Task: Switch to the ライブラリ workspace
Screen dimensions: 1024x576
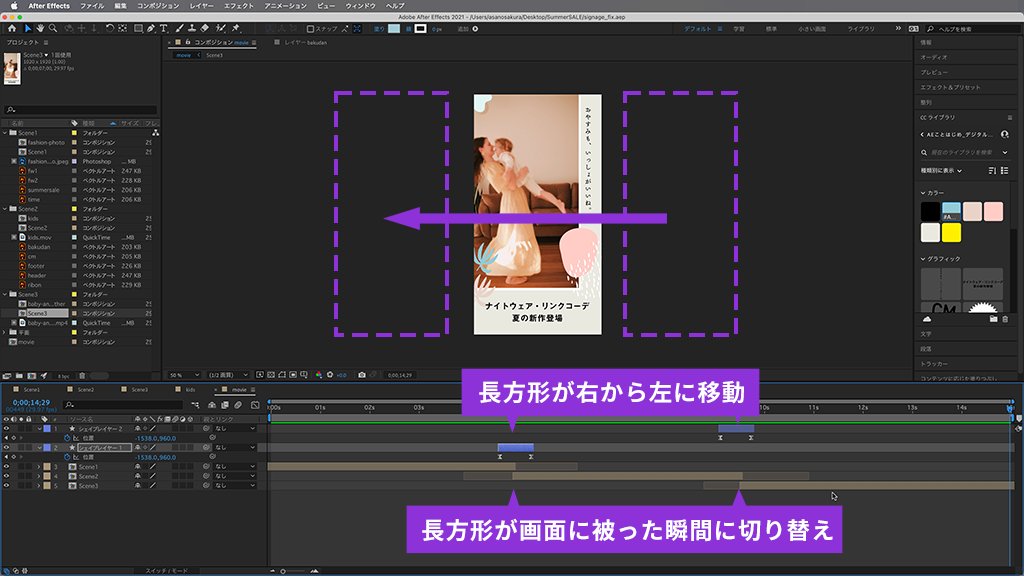Action: (861, 29)
